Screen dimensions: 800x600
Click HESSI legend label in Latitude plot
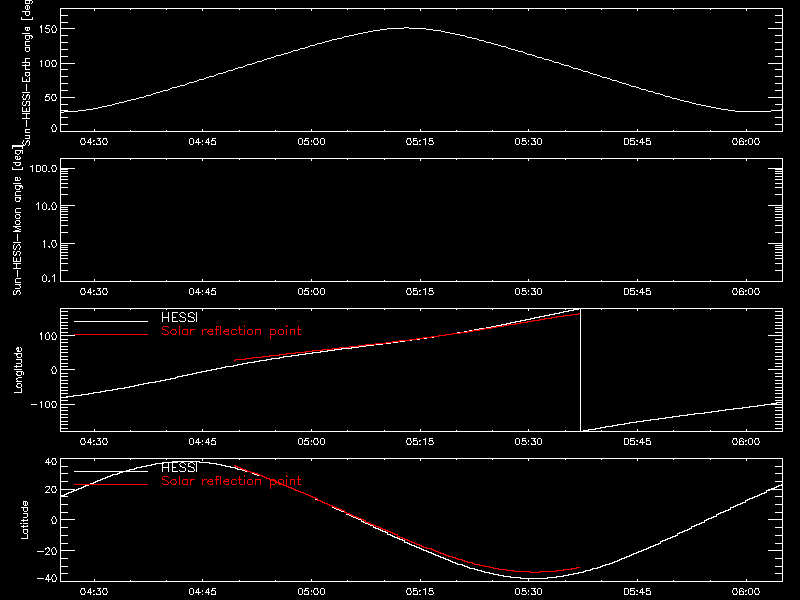(x=179, y=467)
